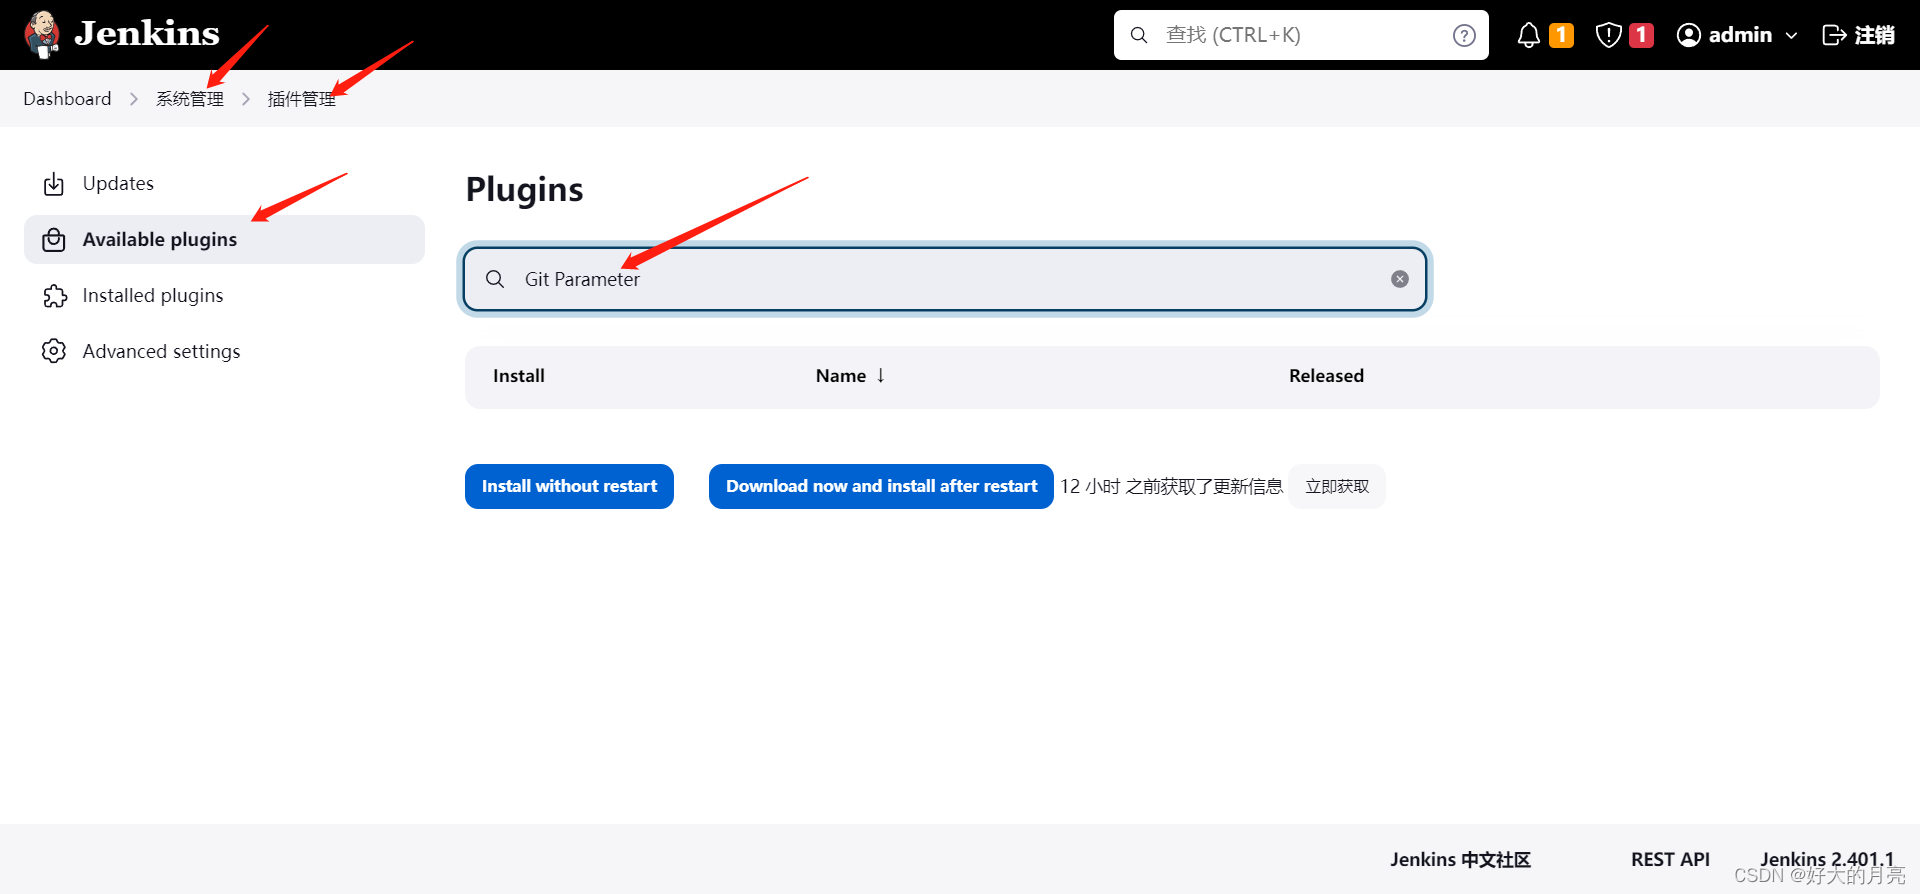Toggle the Name sort arrow
Image resolution: width=1920 pixels, height=894 pixels.
coord(881,375)
